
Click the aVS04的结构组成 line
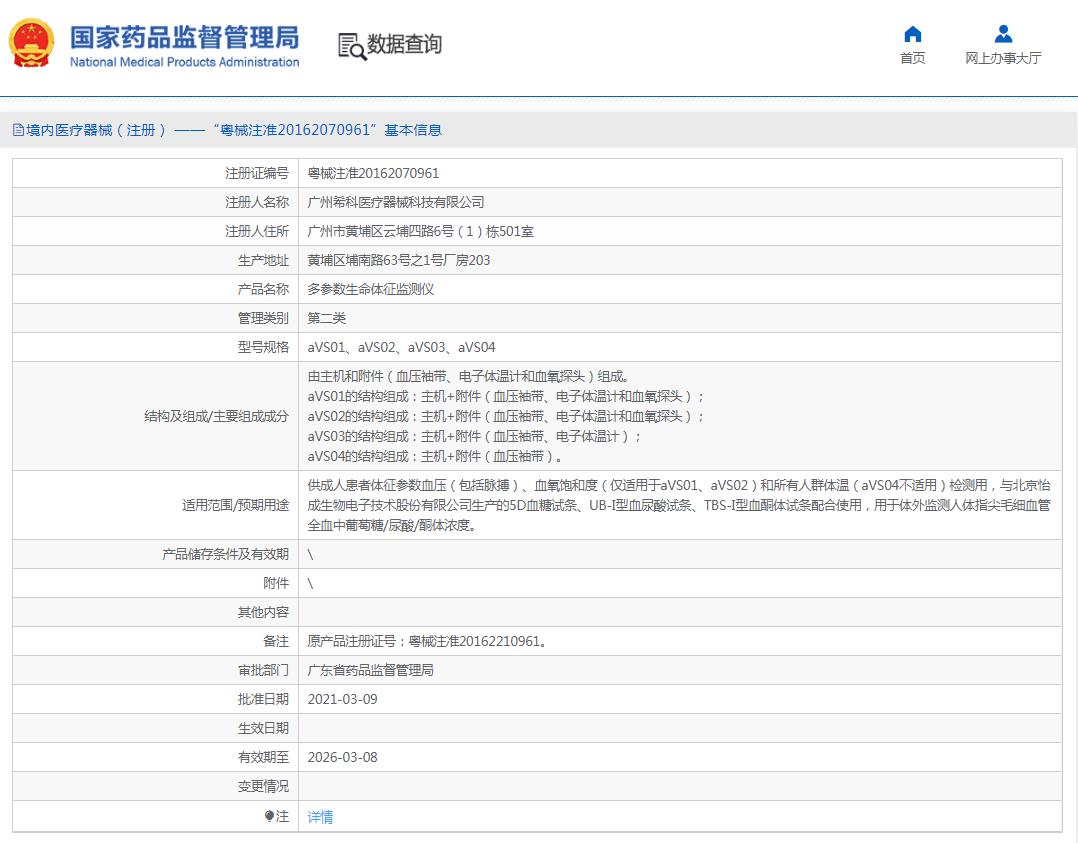pos(435,456)
